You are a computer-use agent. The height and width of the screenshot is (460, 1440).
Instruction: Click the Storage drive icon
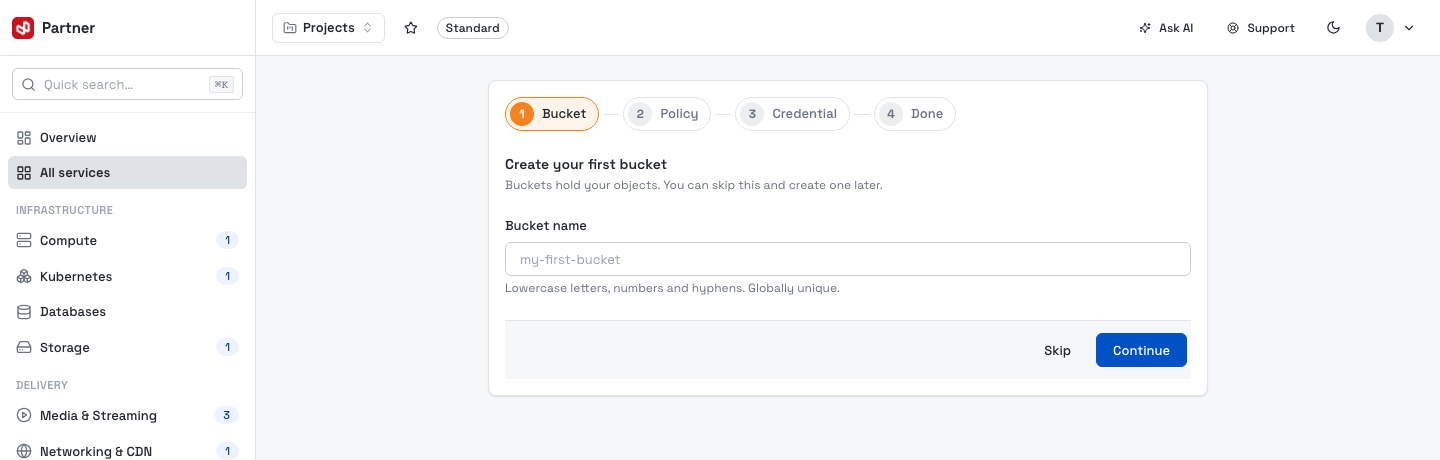point(24,347)
